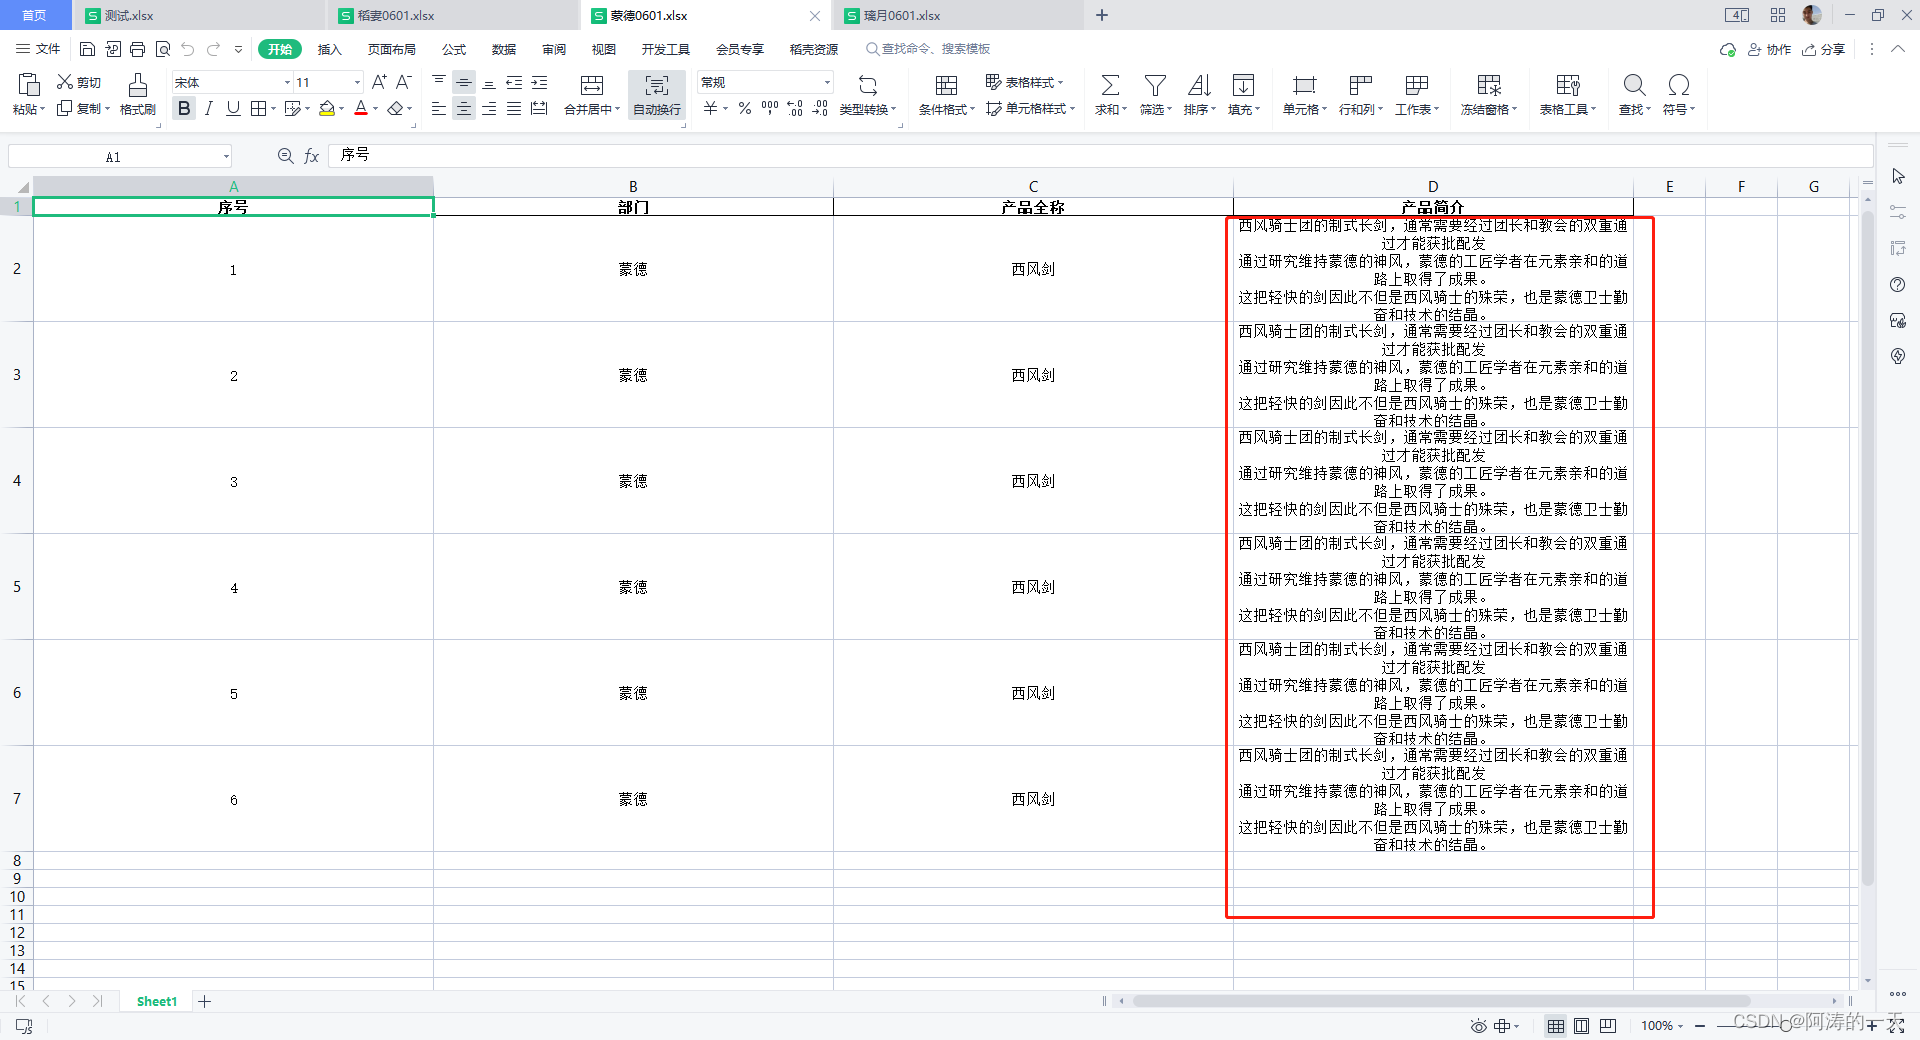1920x1040 pixels.
Task: Open a new document tab with plus
Action: [1102, 15]
